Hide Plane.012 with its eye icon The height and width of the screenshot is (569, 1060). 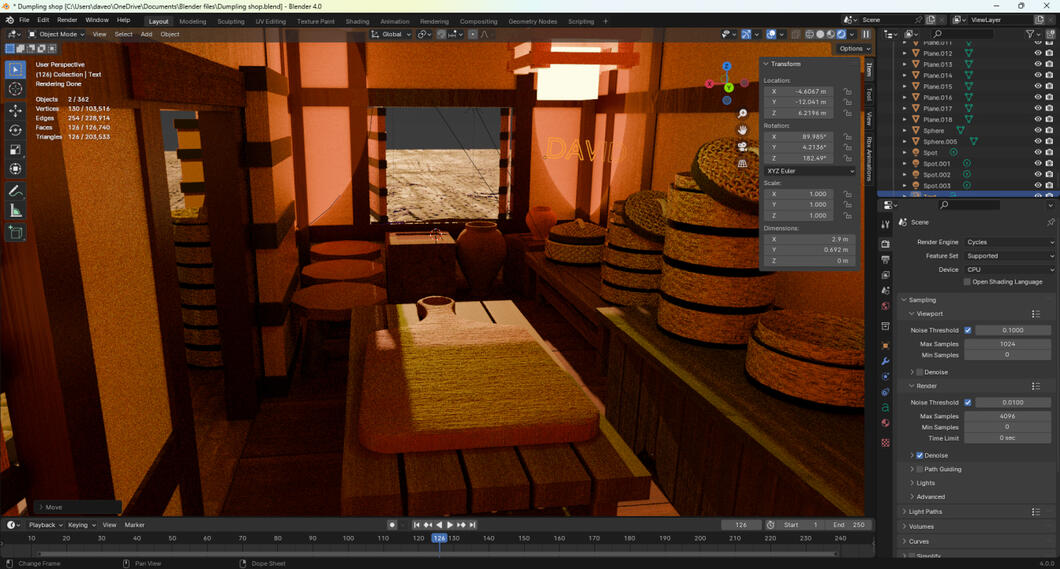click(x=1038, y=53)
